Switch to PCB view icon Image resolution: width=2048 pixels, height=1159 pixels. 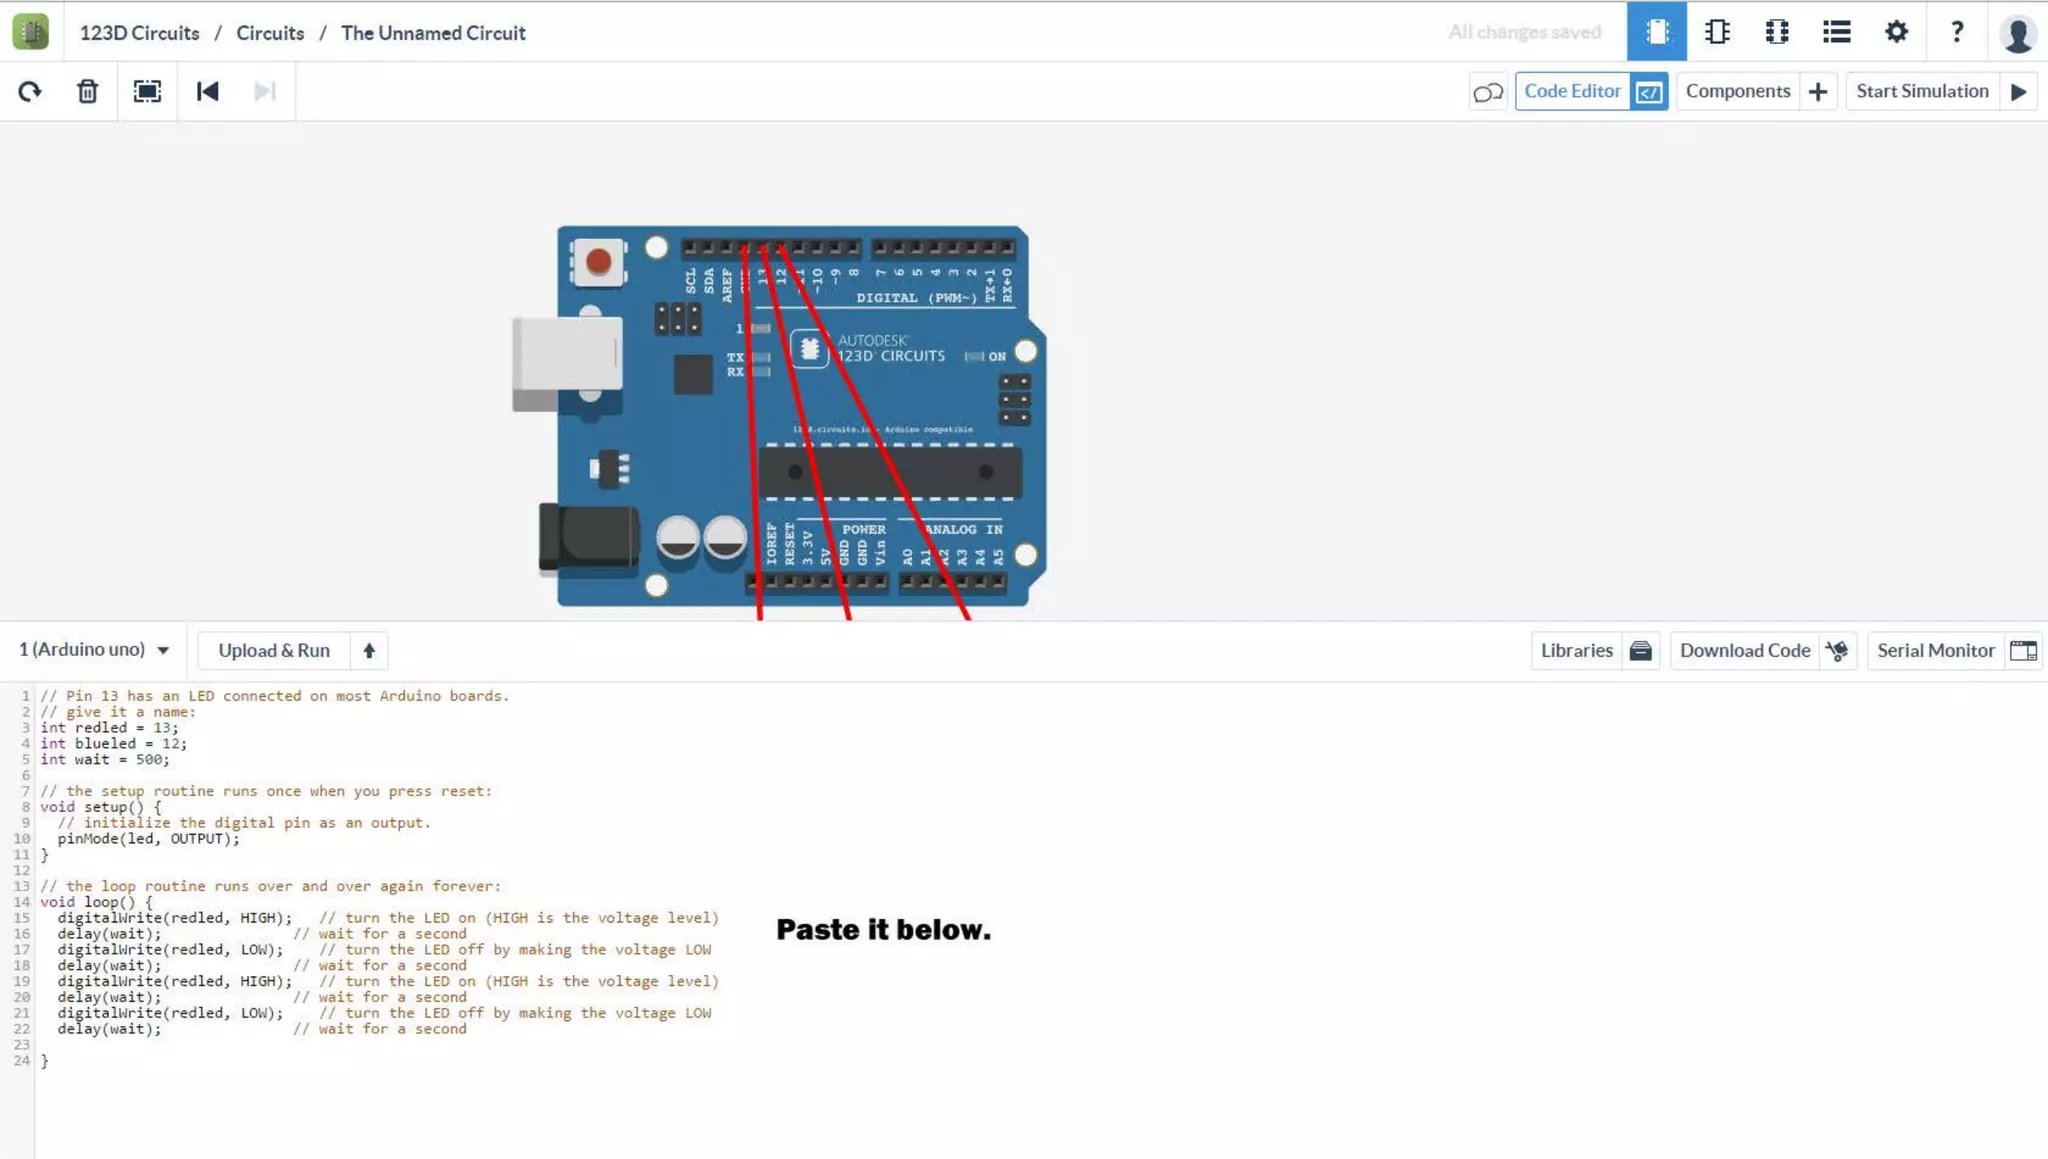click(x=1777, y=32)
